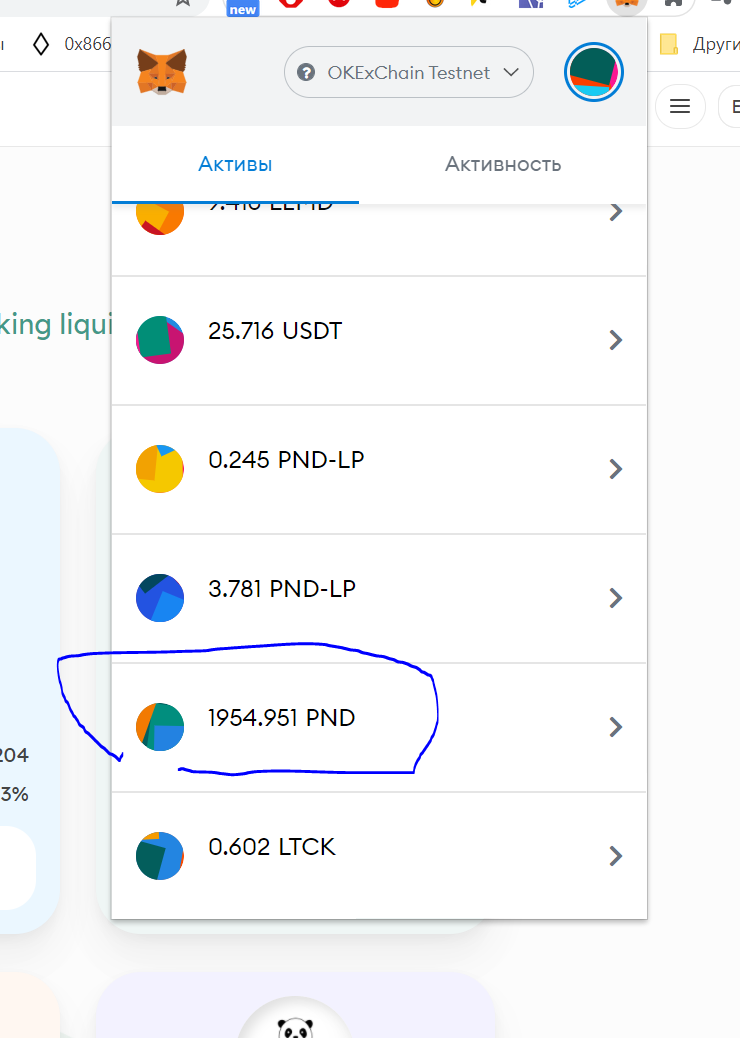Click the LTCK token icon
Viewport: 740px width, 1038px height.
[x=160, y=856]
